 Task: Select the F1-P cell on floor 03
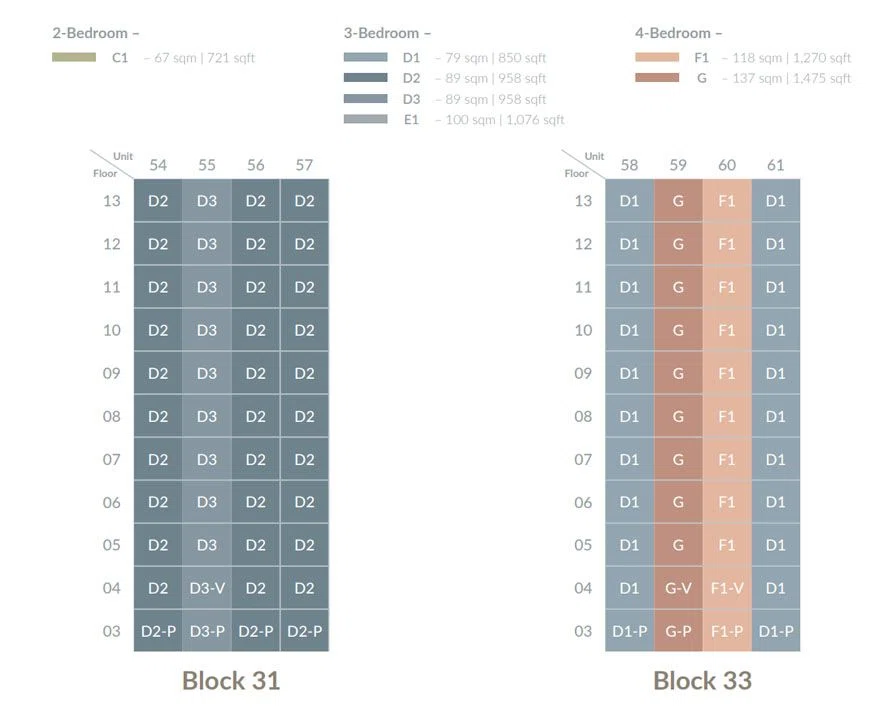tap(727, 631)
